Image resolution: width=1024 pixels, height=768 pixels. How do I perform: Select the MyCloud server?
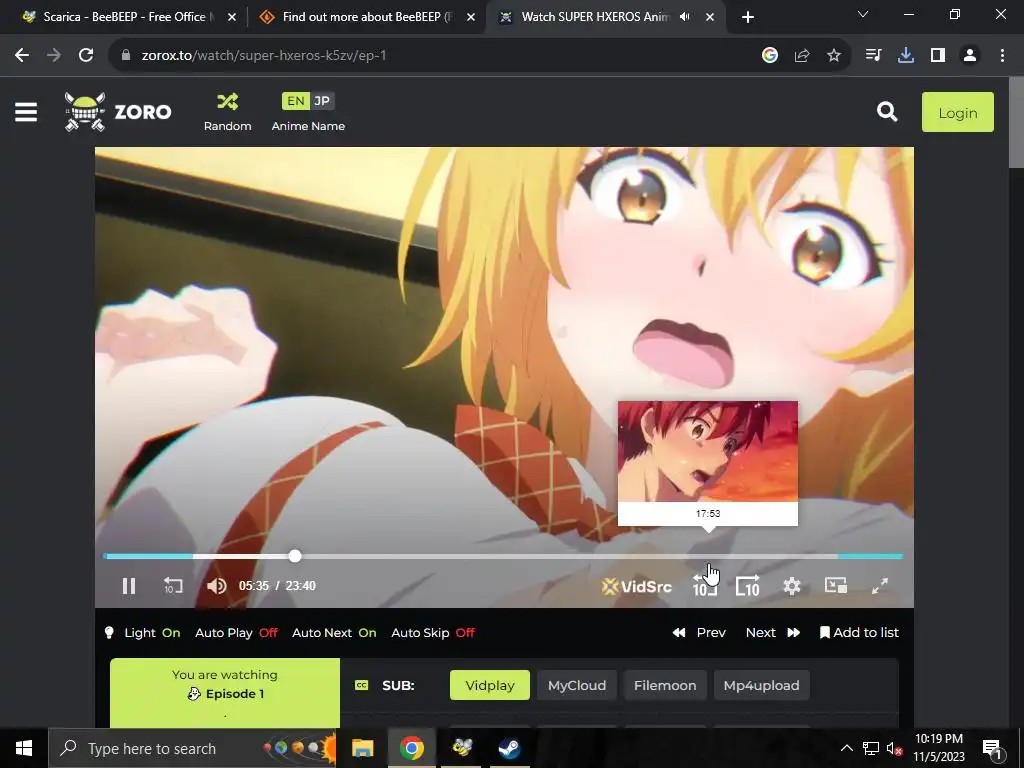click(x=577, y=685)
